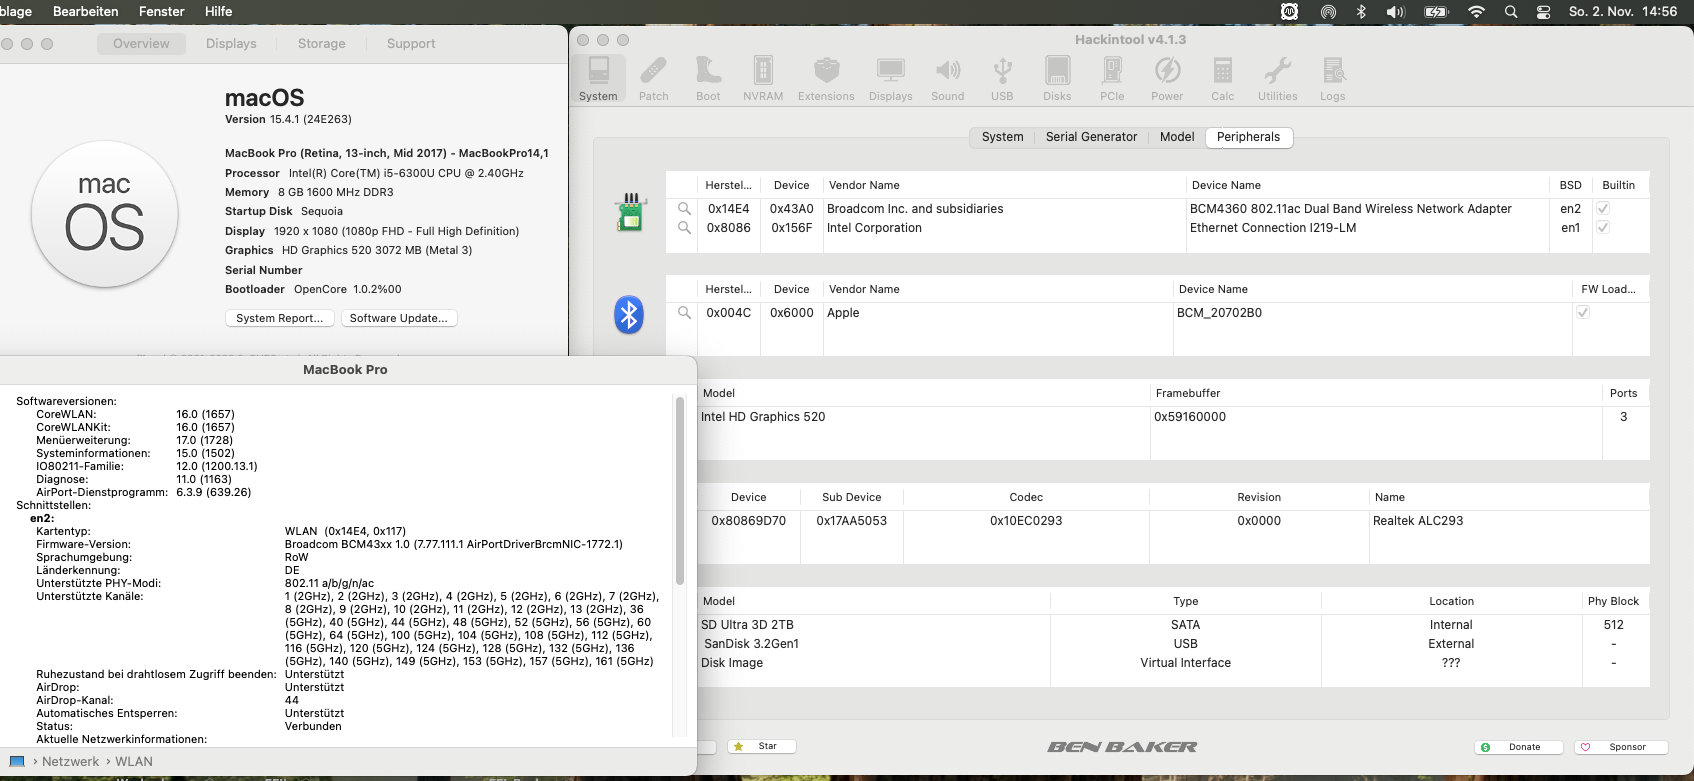Switch to the USB toolbar section
This screenshot has height=781, width=1694.
1002,78
